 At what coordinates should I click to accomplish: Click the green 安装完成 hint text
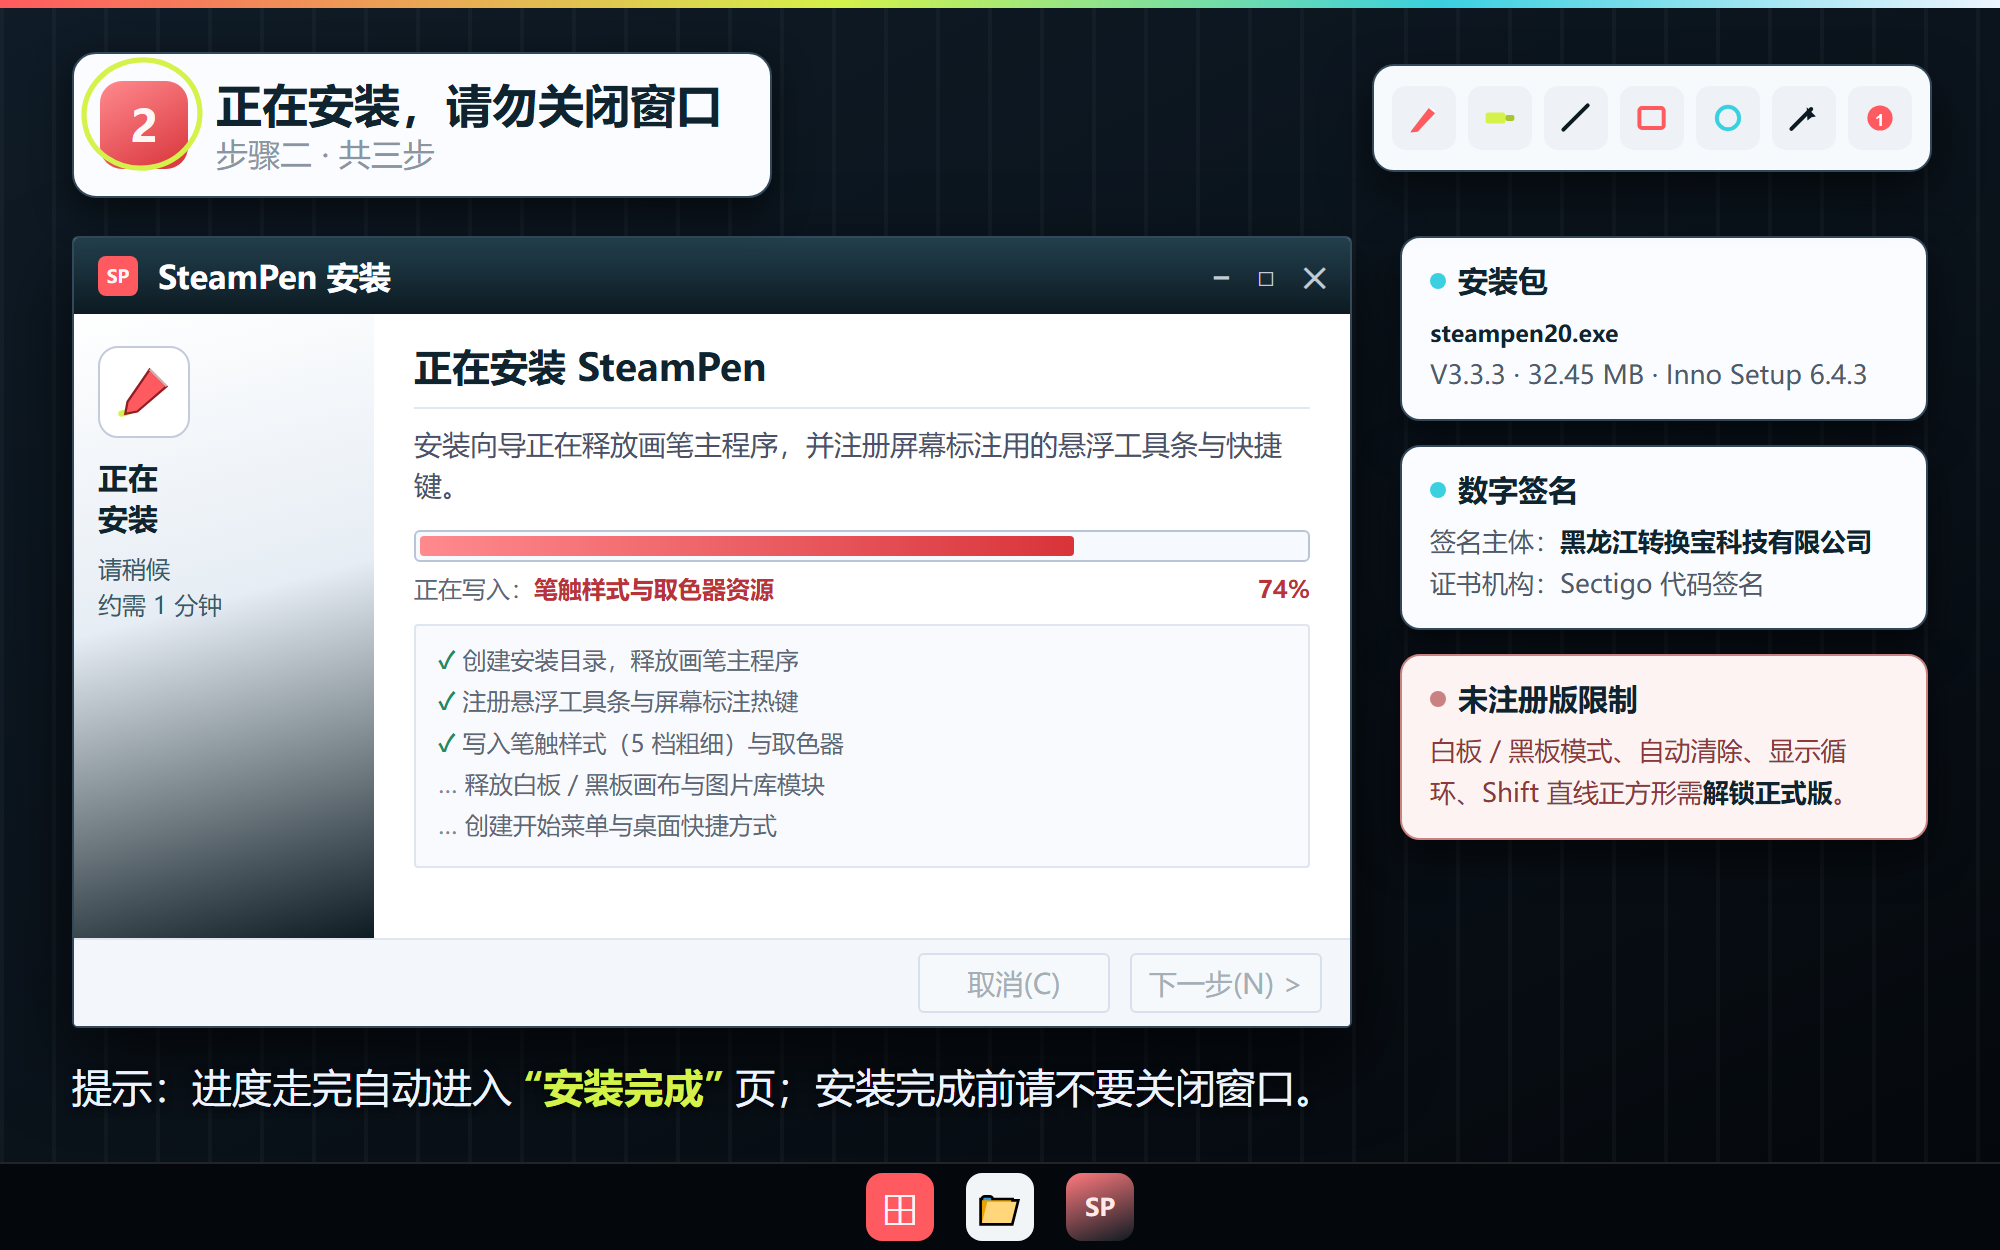pyautogui.click(x=623, y=1089)
